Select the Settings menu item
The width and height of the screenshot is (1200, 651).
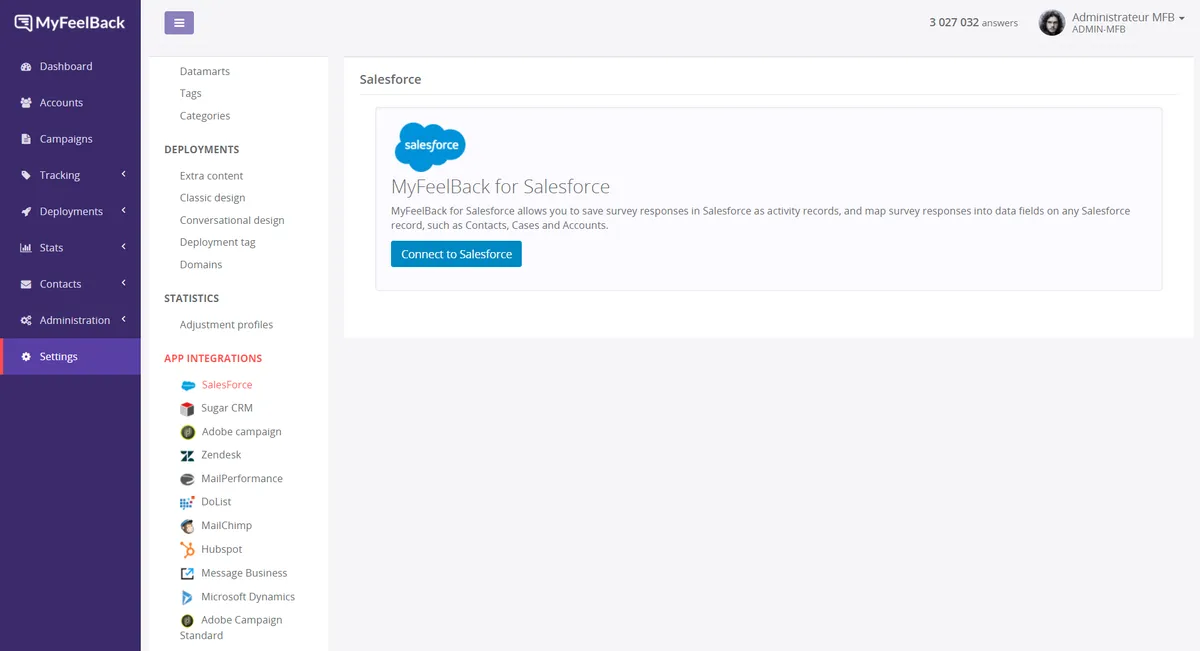70,357
